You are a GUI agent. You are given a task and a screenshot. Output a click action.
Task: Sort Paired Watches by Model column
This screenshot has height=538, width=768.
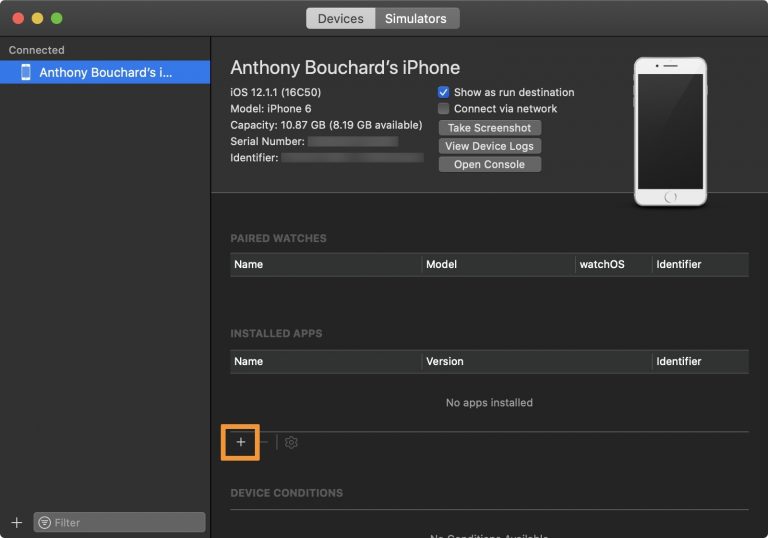tap(498, 264)
